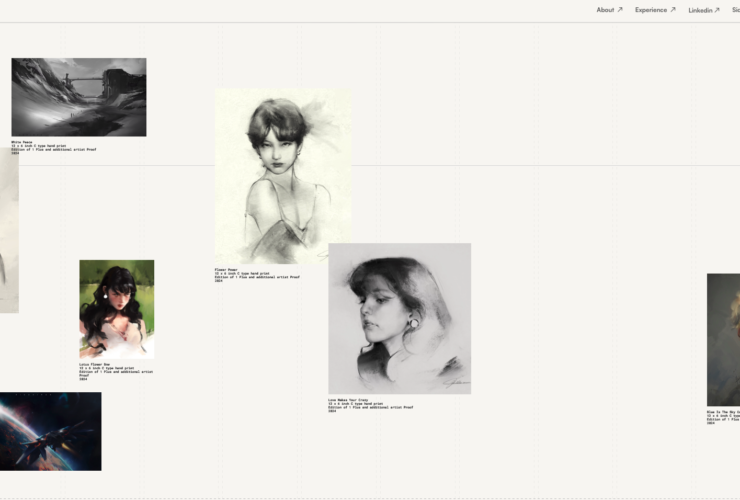The image size is (740, 500).
Task: Select the spaceship over planet artwork
Action: pos(50,431)
